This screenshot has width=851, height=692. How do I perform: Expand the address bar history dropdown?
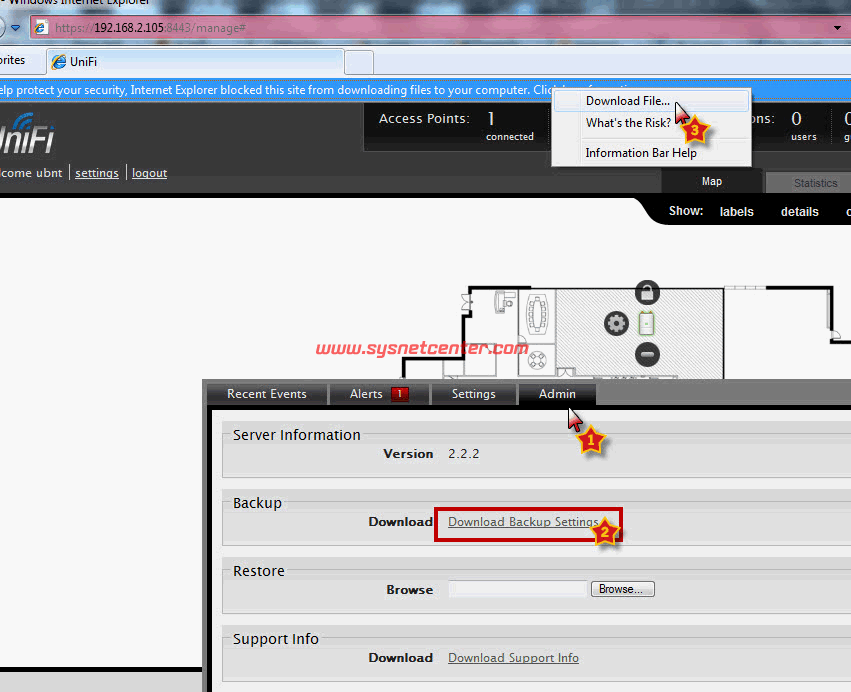coord(836,27)
